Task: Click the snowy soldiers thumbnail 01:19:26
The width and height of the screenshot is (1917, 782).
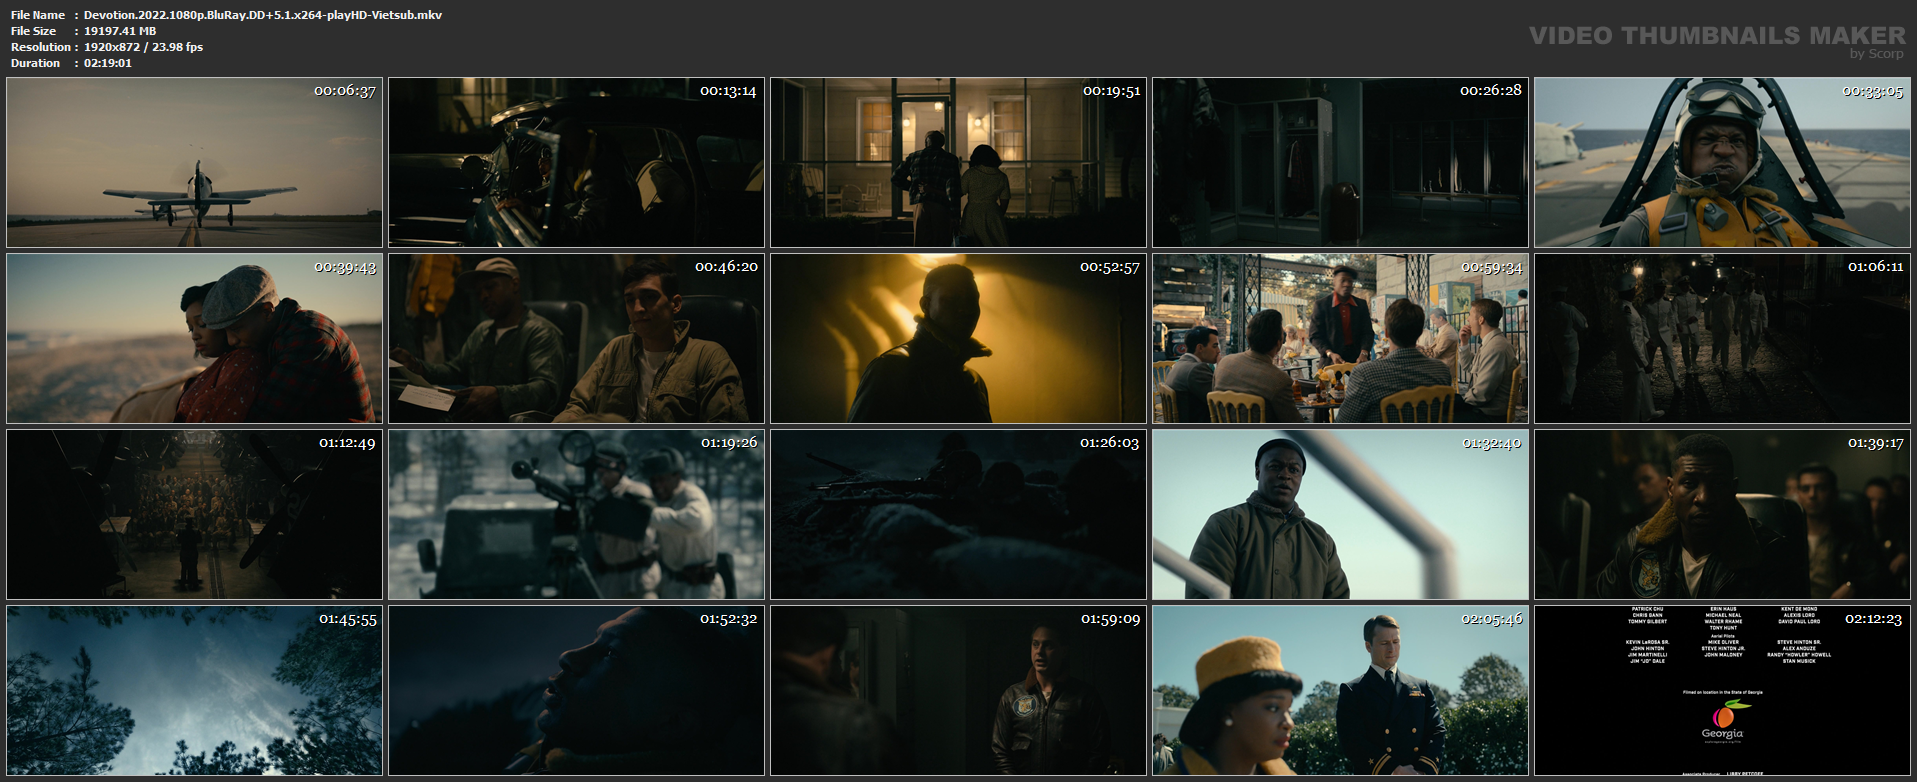Action: pos(576,514)
